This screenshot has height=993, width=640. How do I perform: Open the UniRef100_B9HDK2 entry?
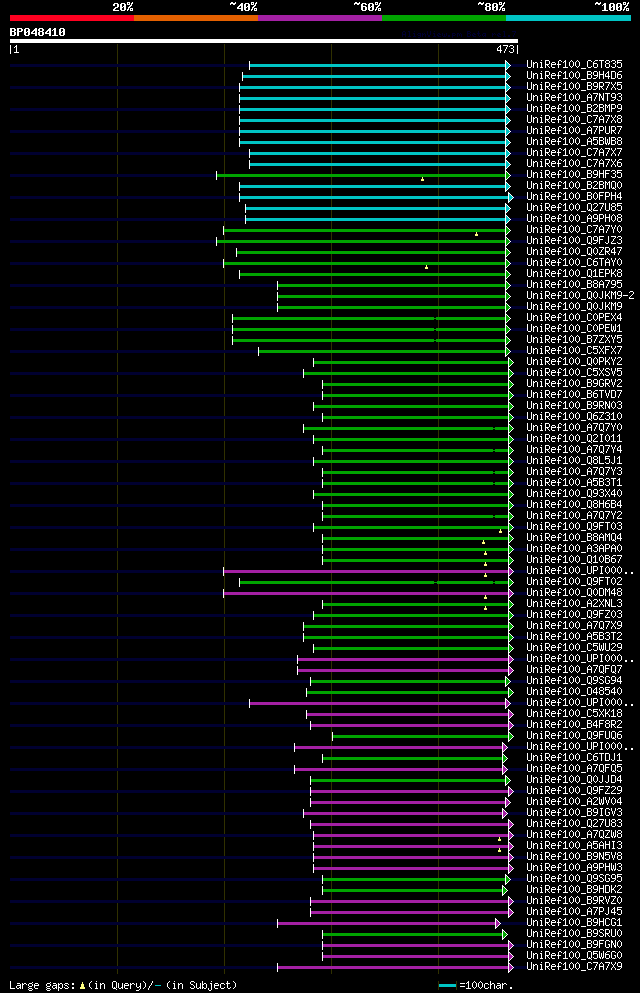click(574, 890)
